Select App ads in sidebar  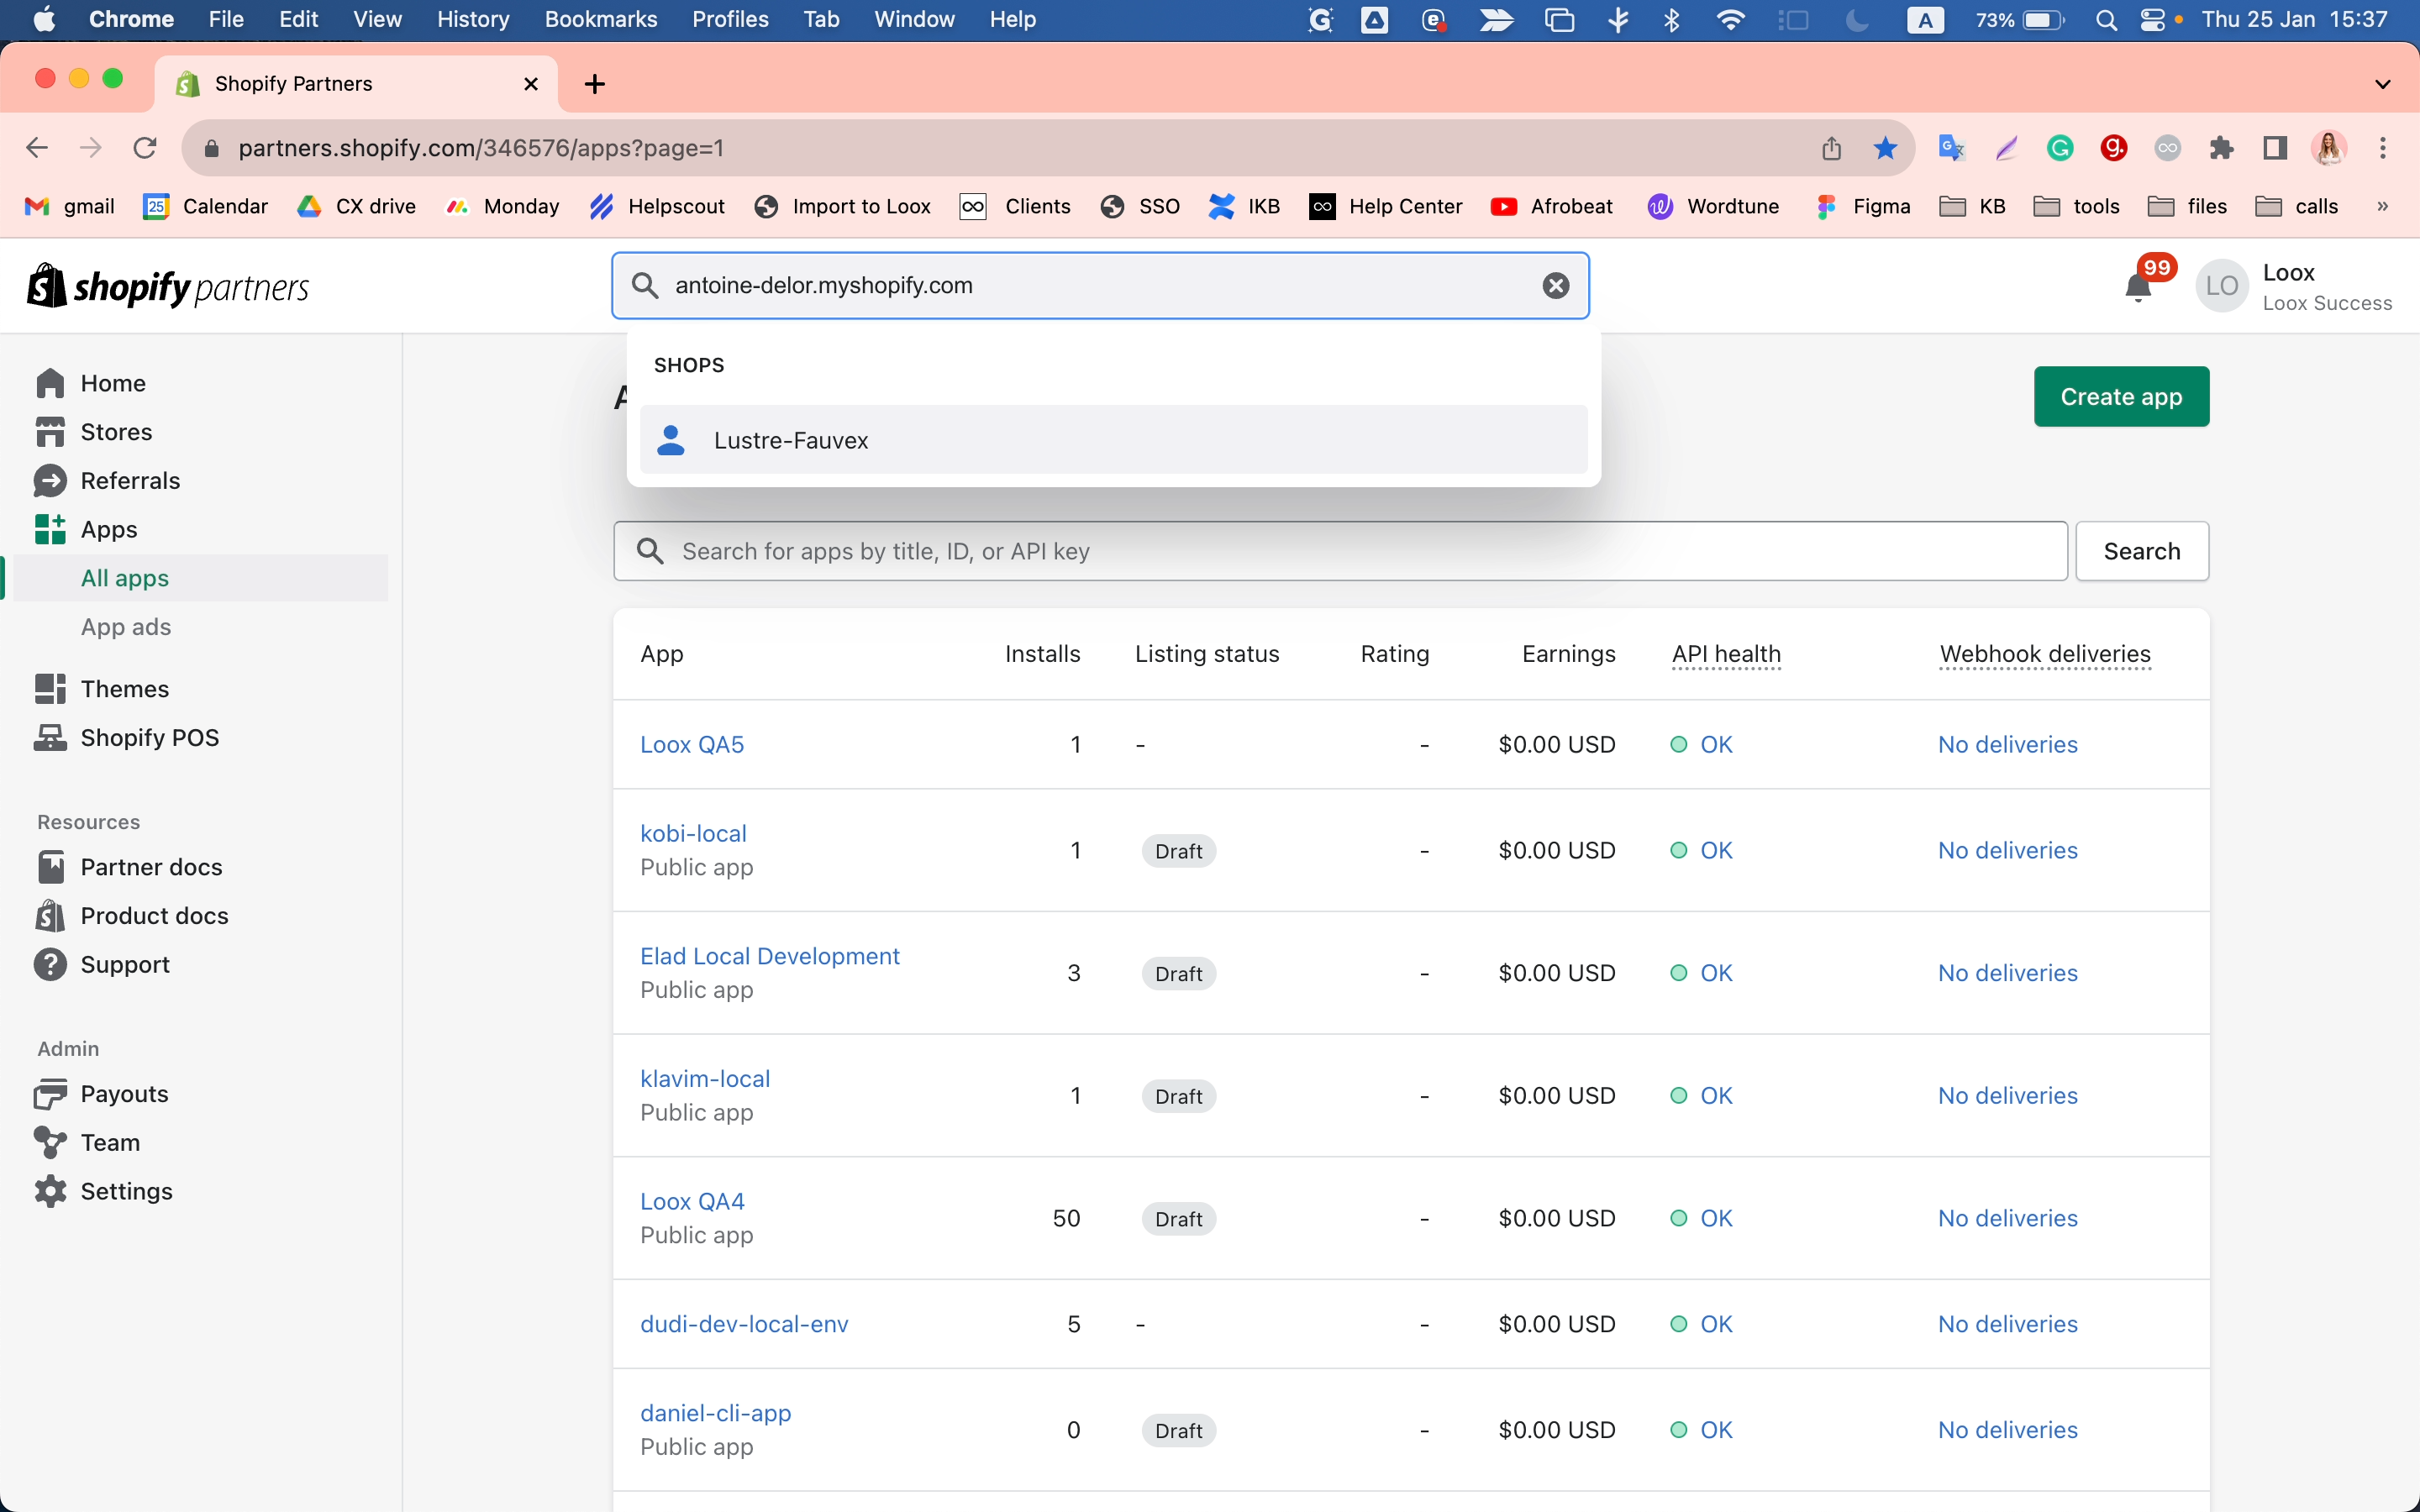(126, 627)
